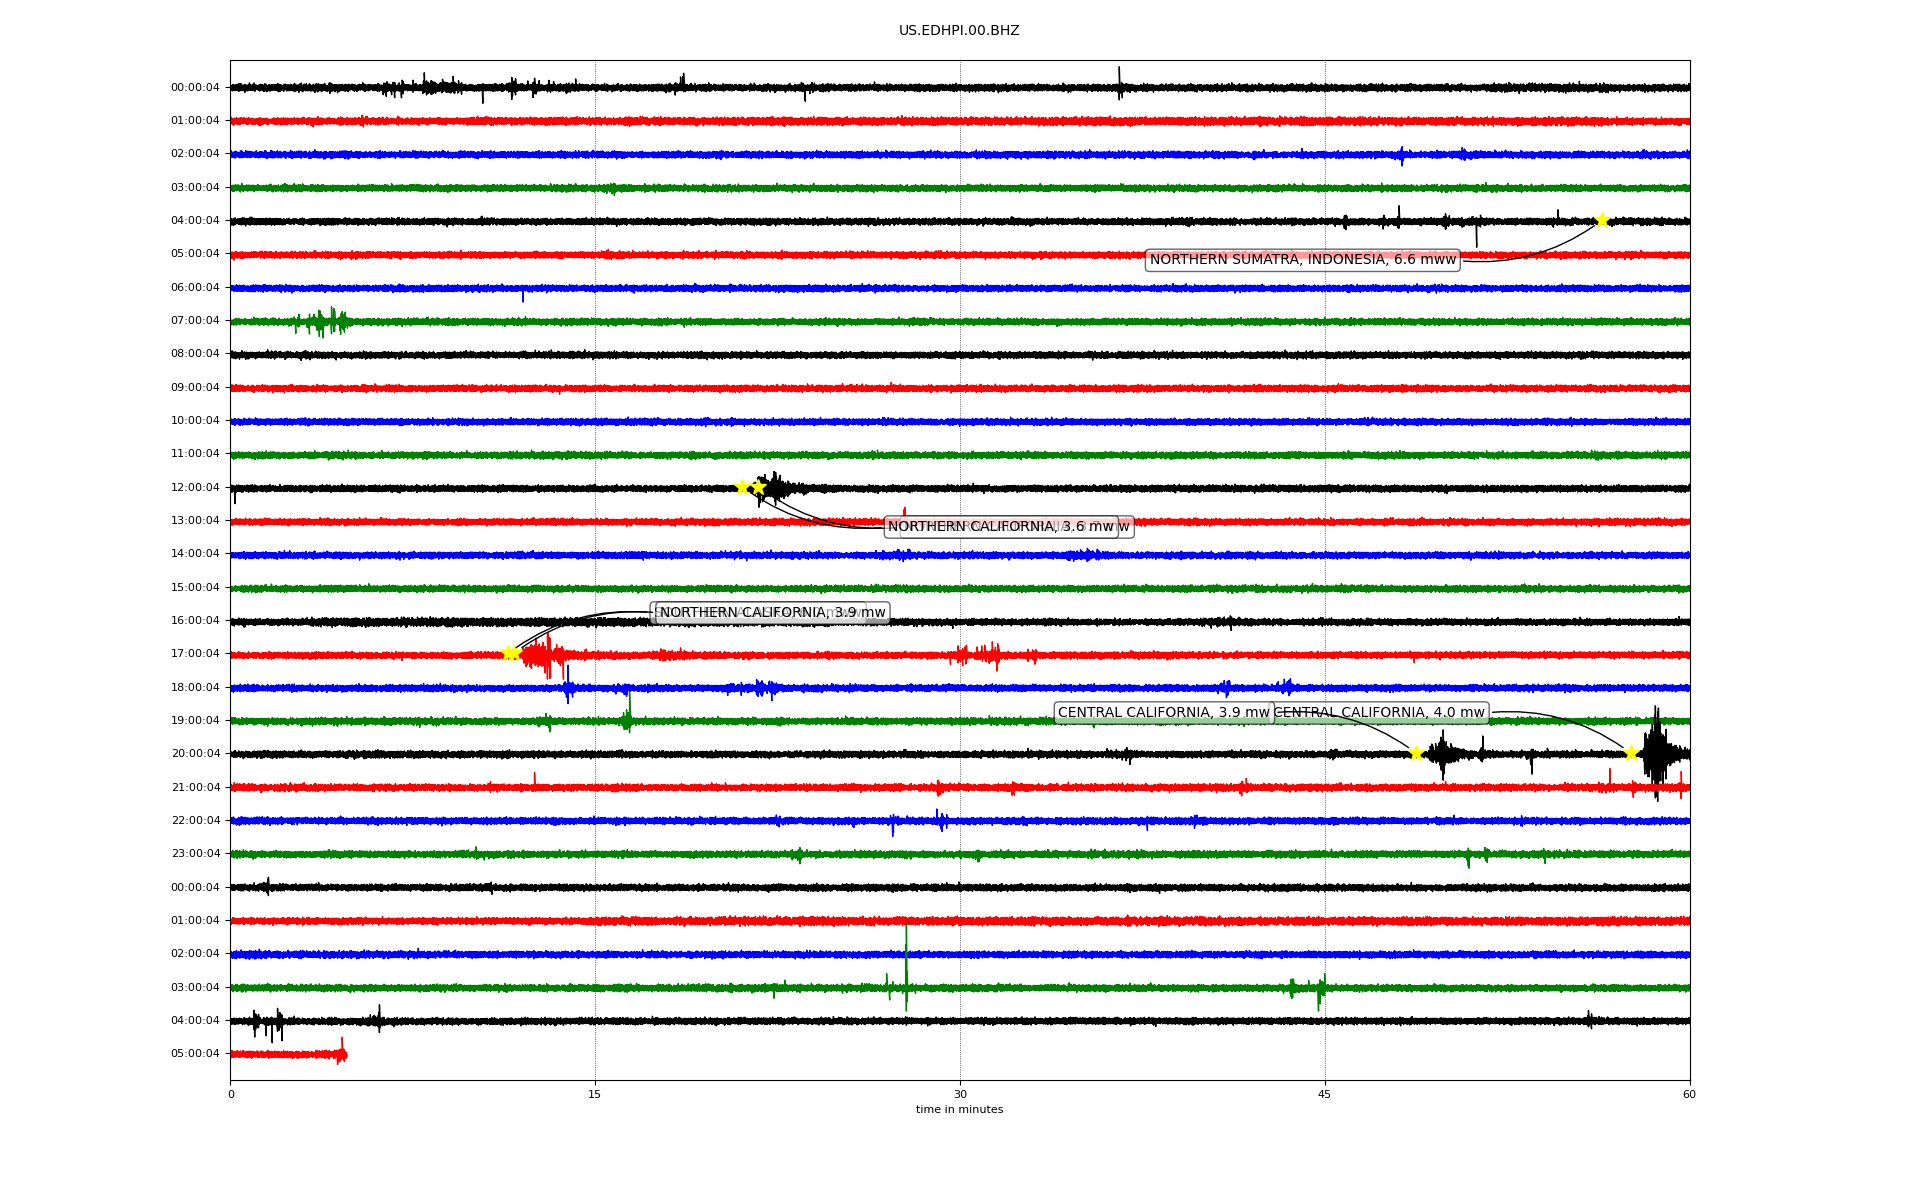
Task: Click the 12:00:04 row time label
Action: 195,488
